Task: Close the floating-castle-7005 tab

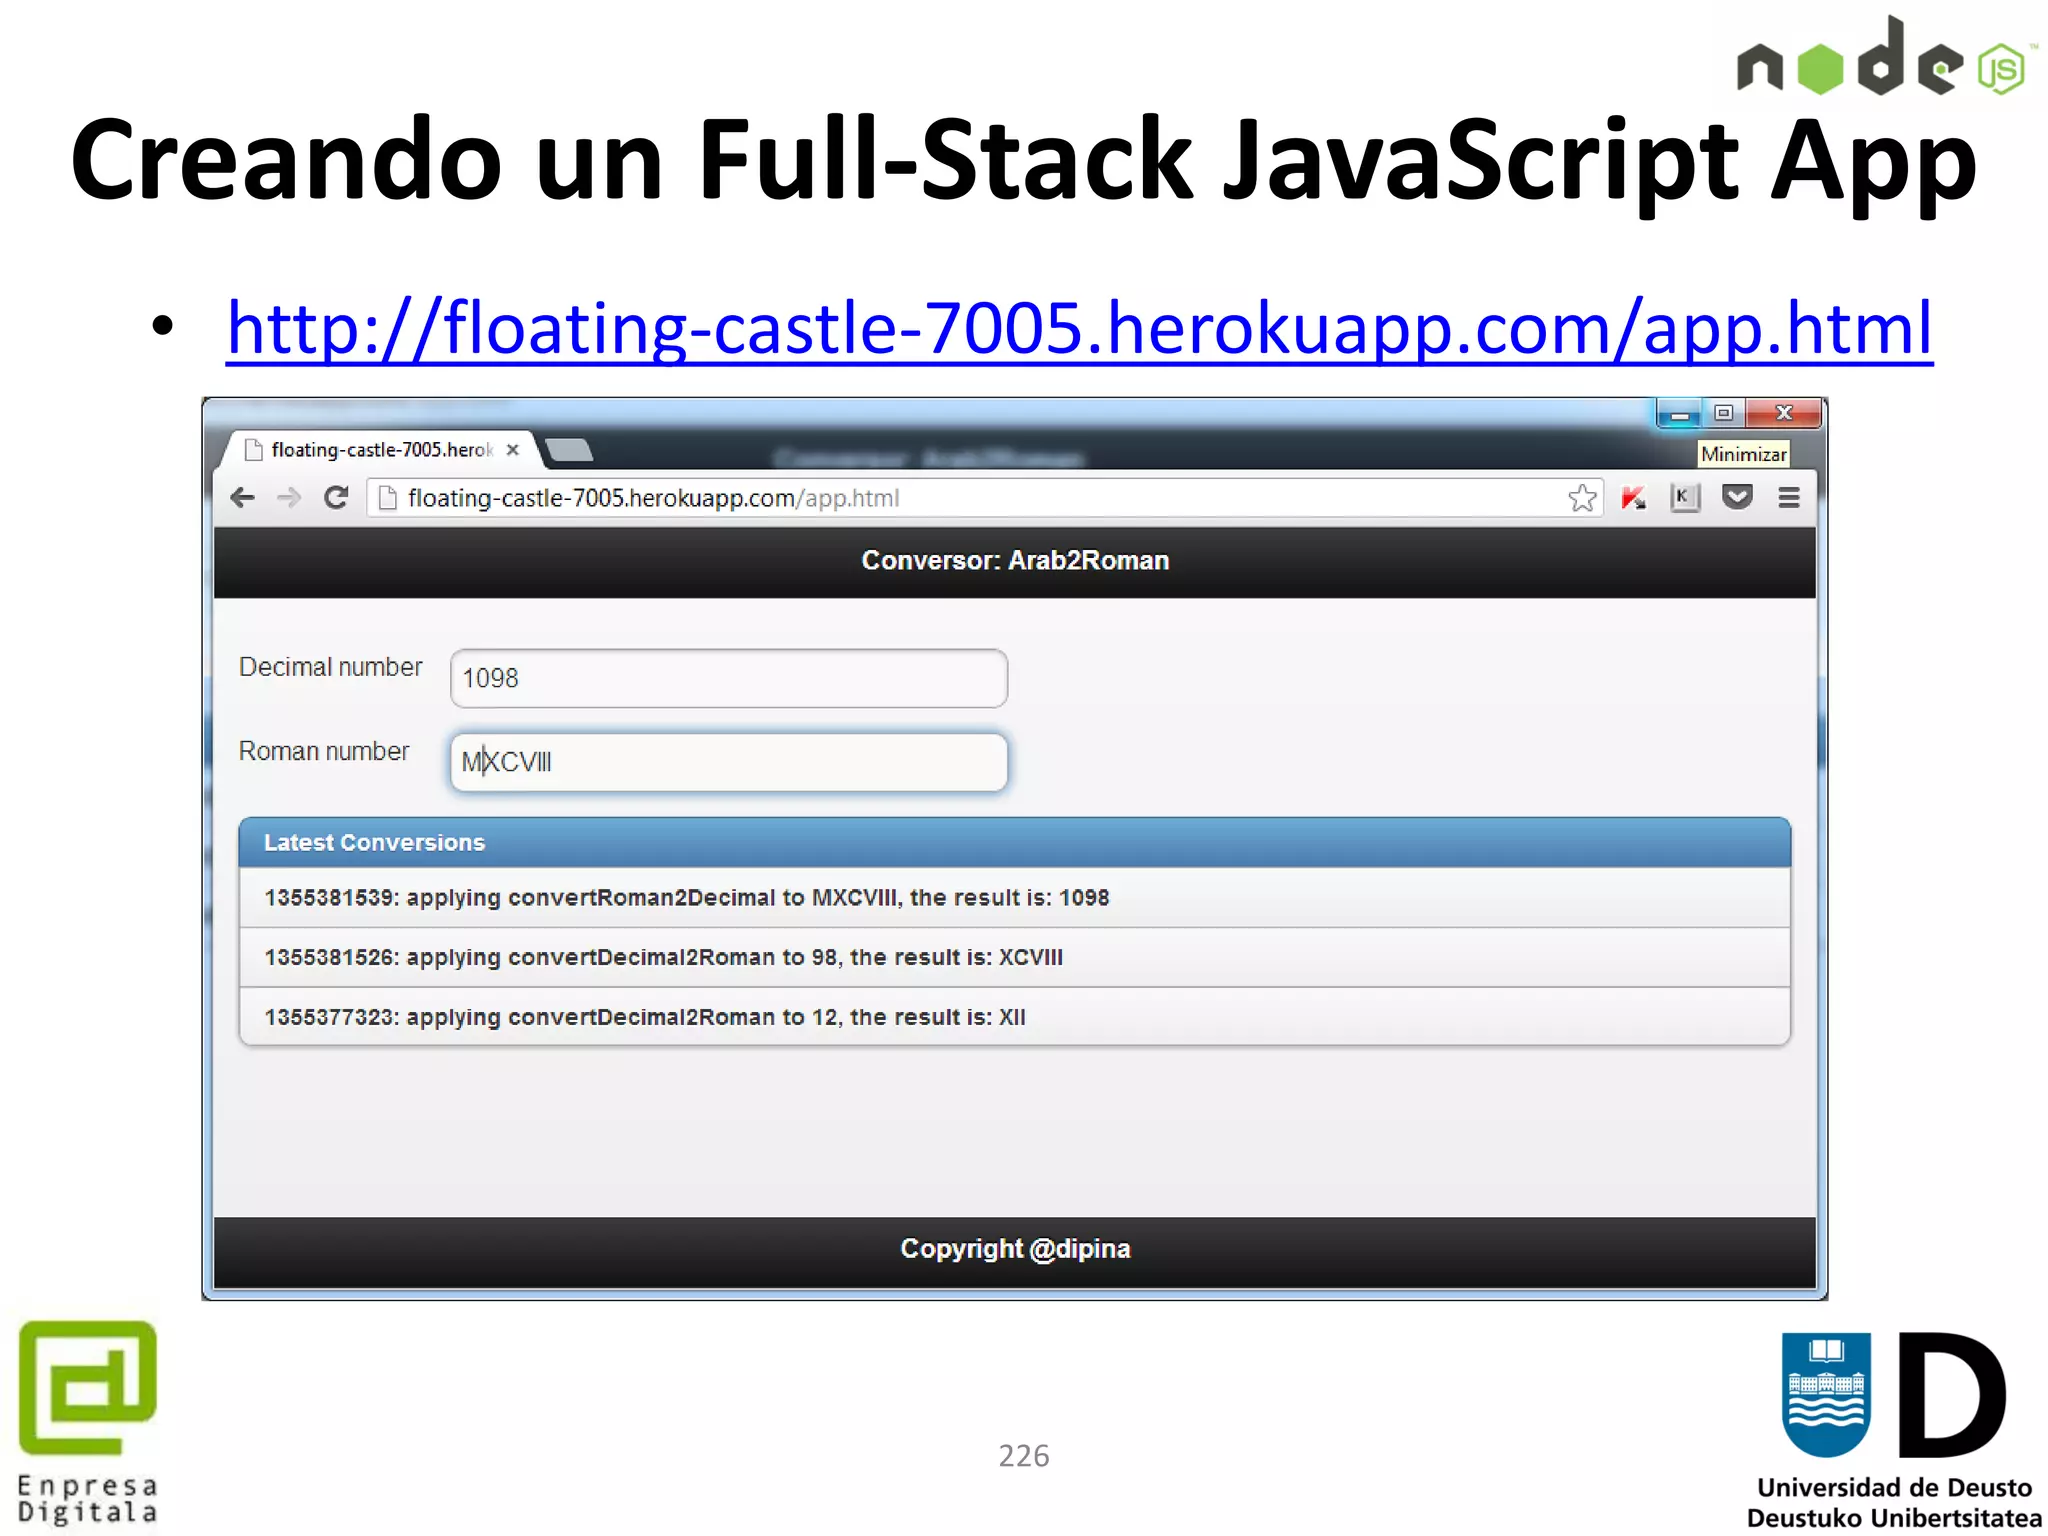Action: [x=513, y=450]
